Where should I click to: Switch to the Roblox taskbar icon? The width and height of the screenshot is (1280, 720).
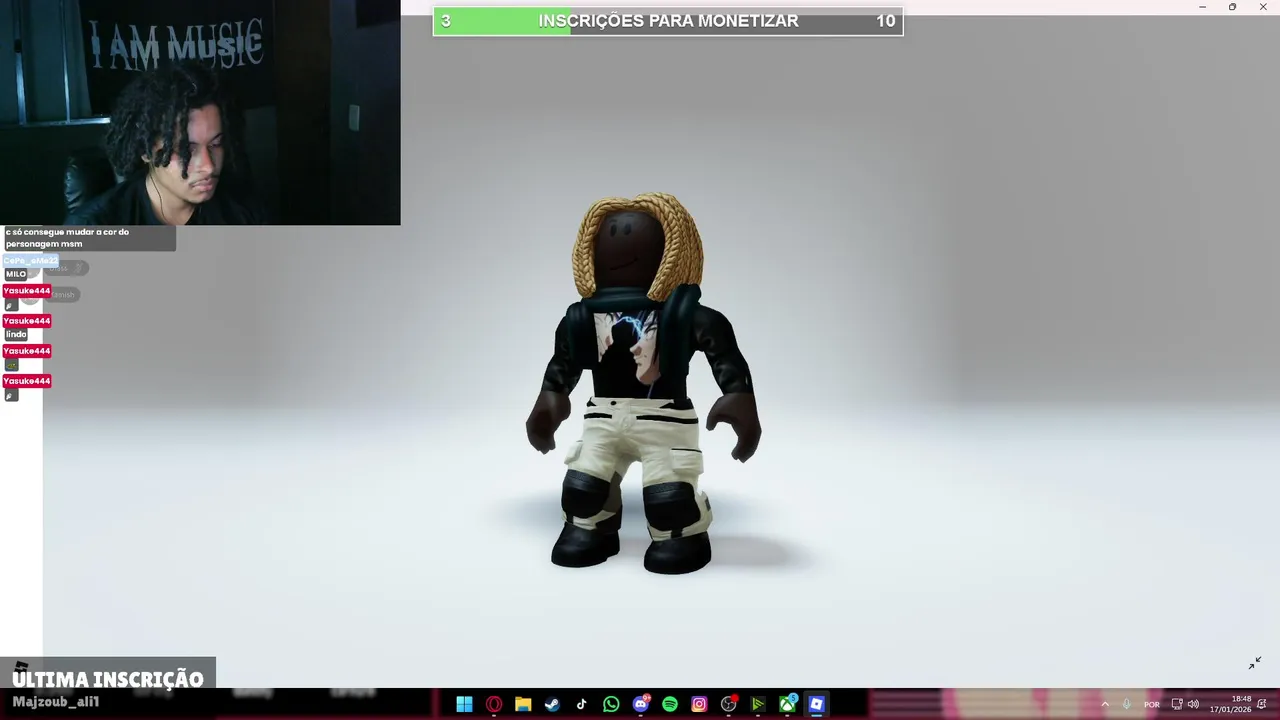pos(817,704)
